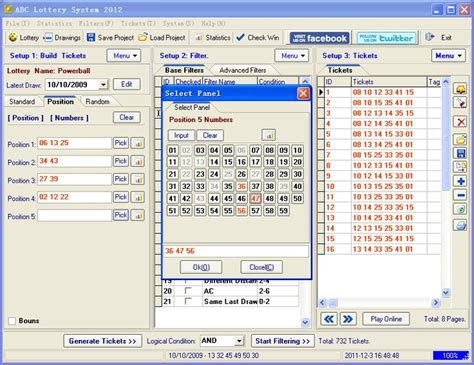Toggle number 56 in Select Panel
This screenshot has width=474, height=365.
click(x=242, y=211)
